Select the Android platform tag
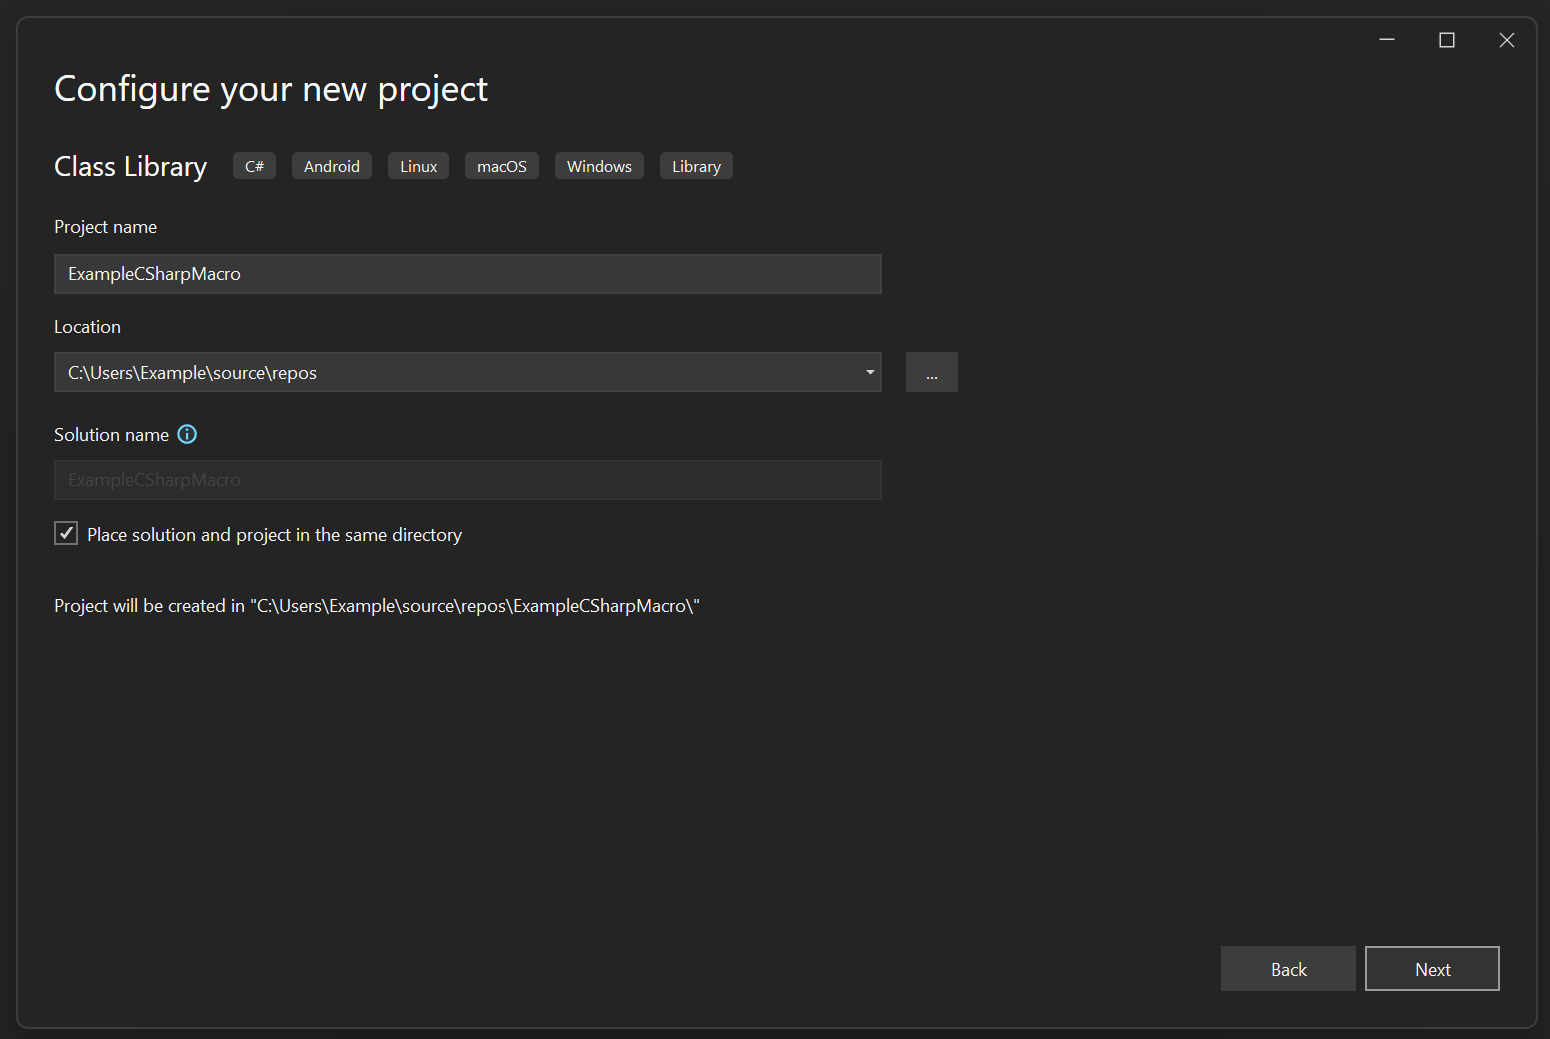This screenshot has width=1550, height=1039. [x=331, y=165]
